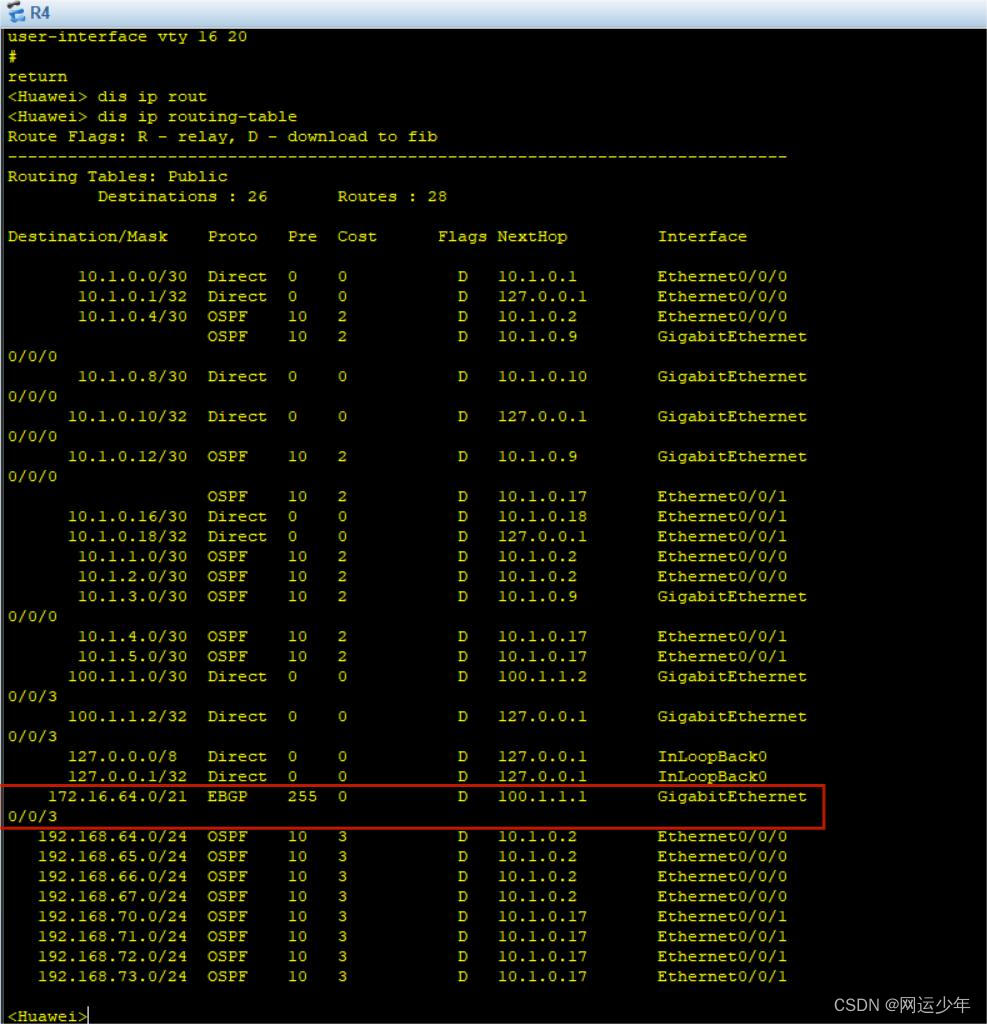The image size is (987, 1024).
Task: Select destination 100.1.1.2/32
Action: pos(127,716)
